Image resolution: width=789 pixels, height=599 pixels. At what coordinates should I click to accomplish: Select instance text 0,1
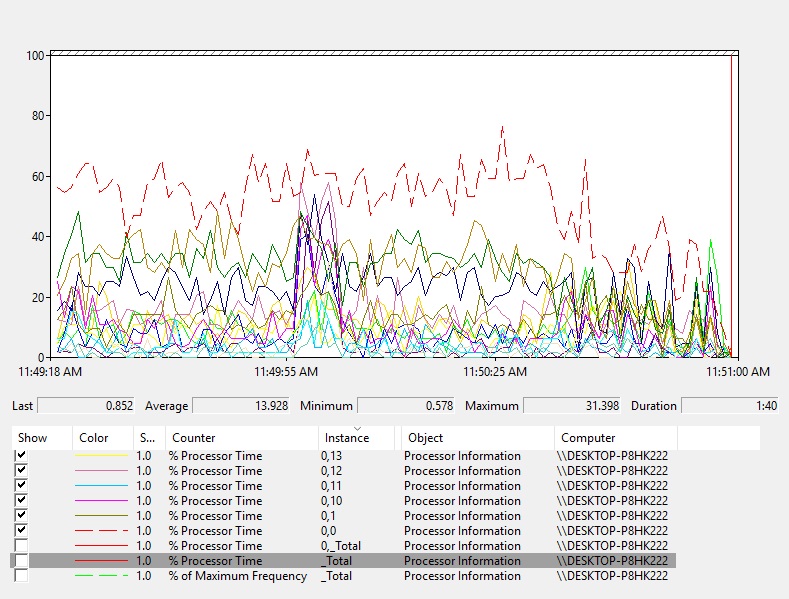328,516
